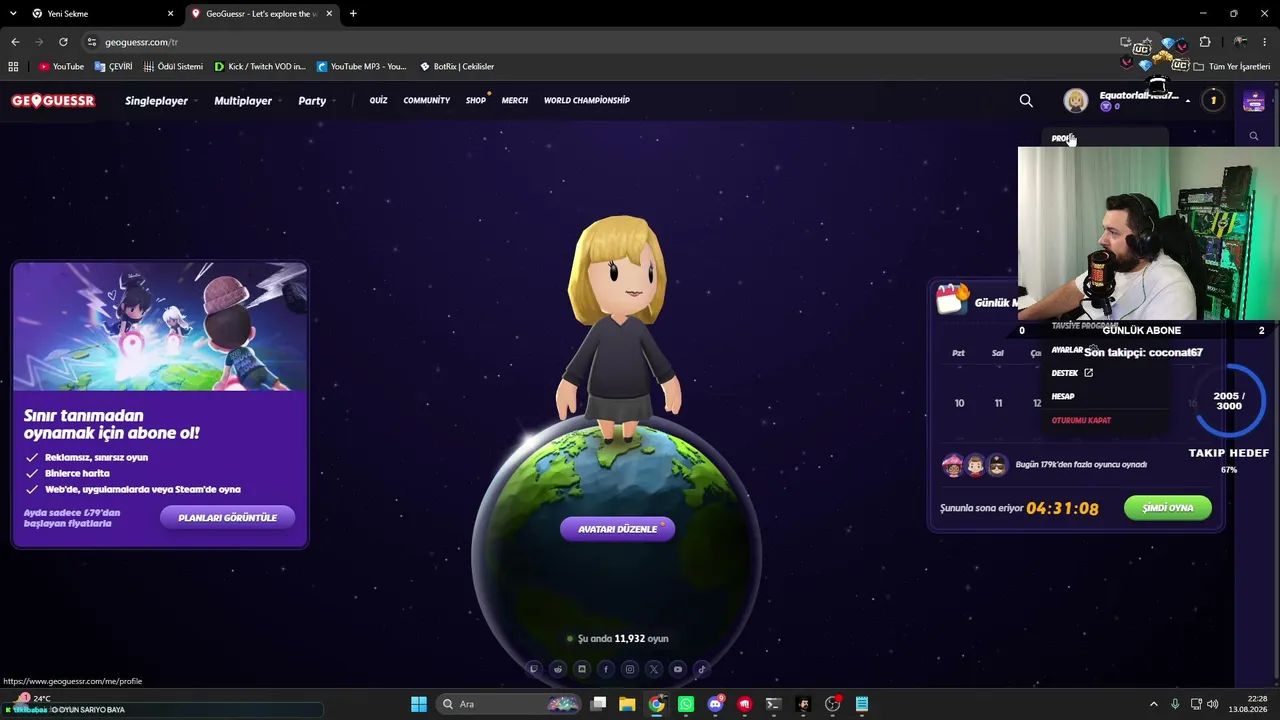The image size is (1280, 720).
Task: Click the address bar showing geoguessr.com/tr
Action: [x=600, y=42]
